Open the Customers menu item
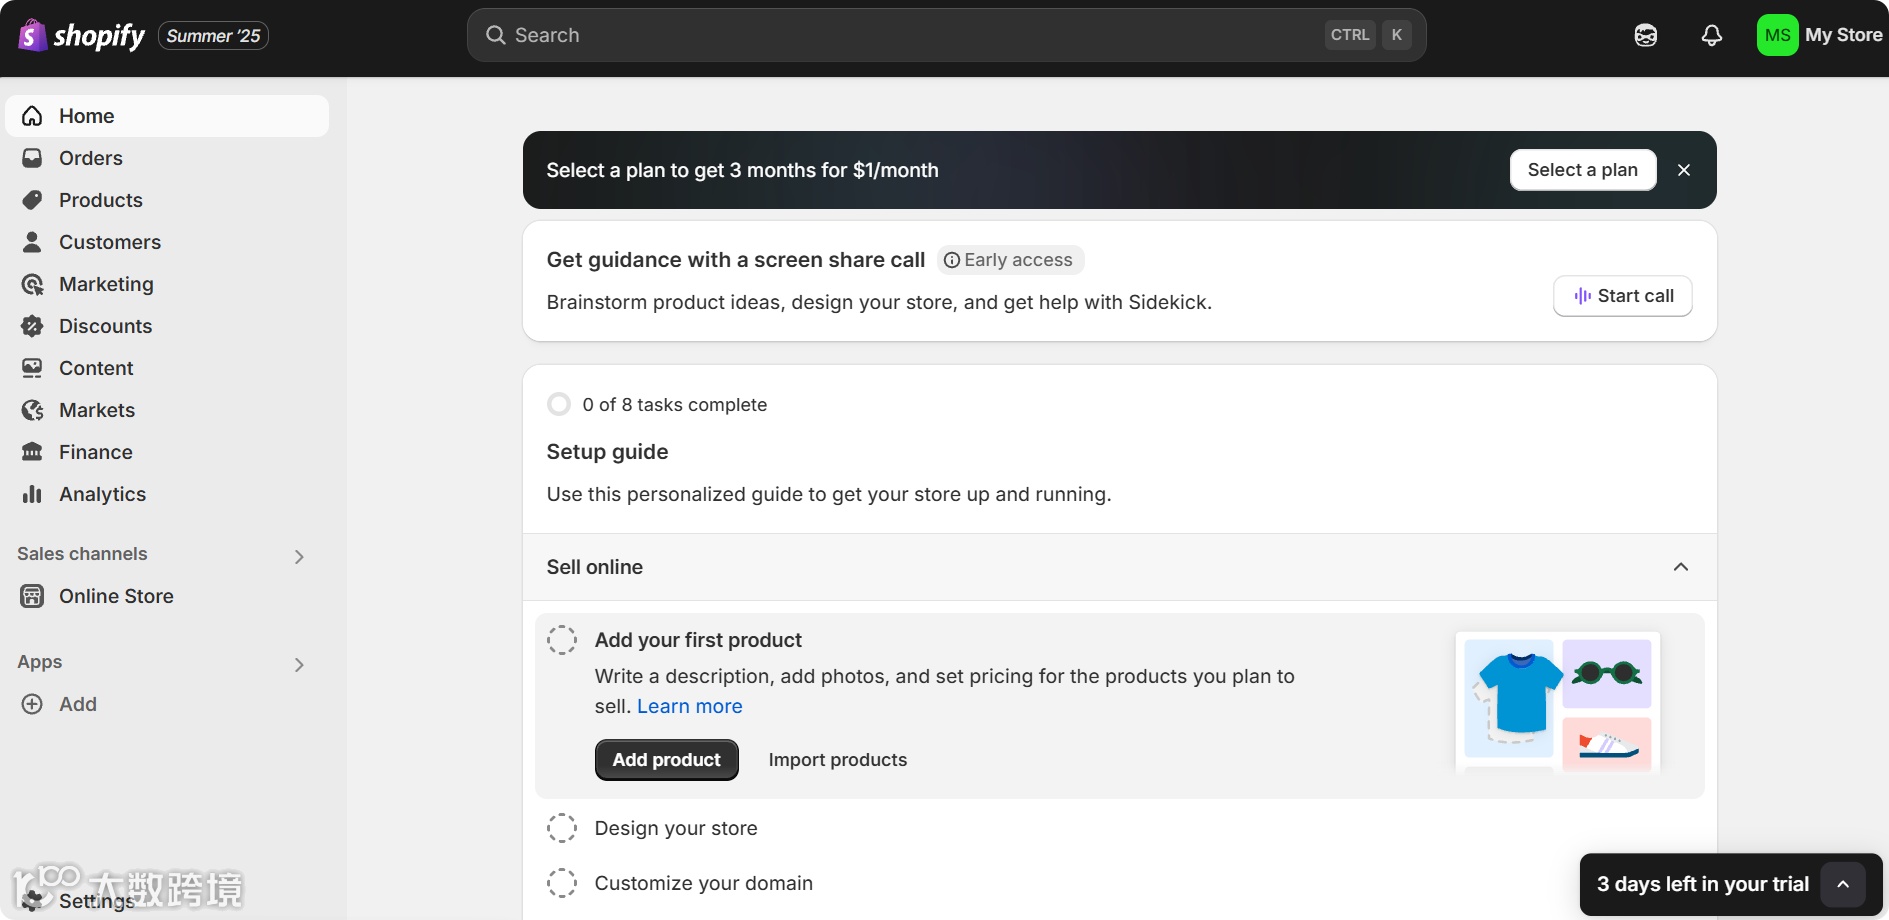Screen dimensions: 1889x920 (109, 242)
